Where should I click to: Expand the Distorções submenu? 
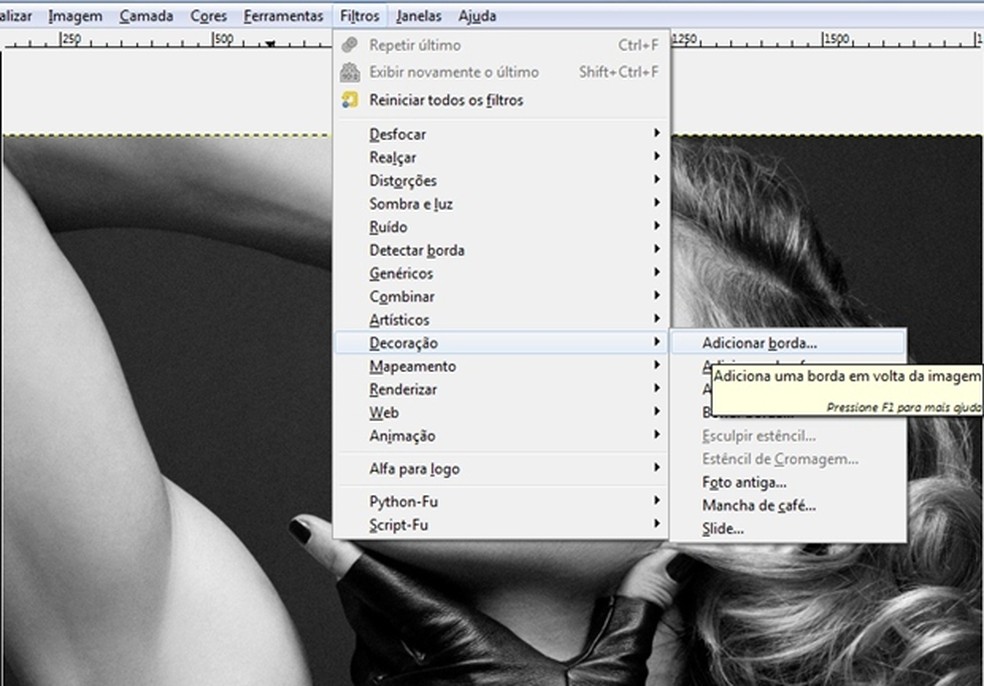tap(404, 180)
